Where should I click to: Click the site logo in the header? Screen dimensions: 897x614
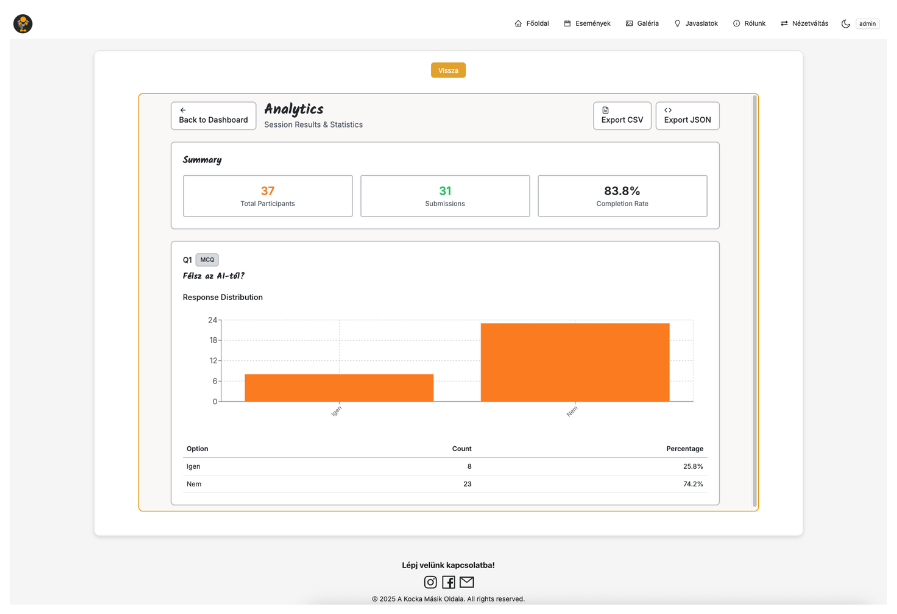coord(23,23)
